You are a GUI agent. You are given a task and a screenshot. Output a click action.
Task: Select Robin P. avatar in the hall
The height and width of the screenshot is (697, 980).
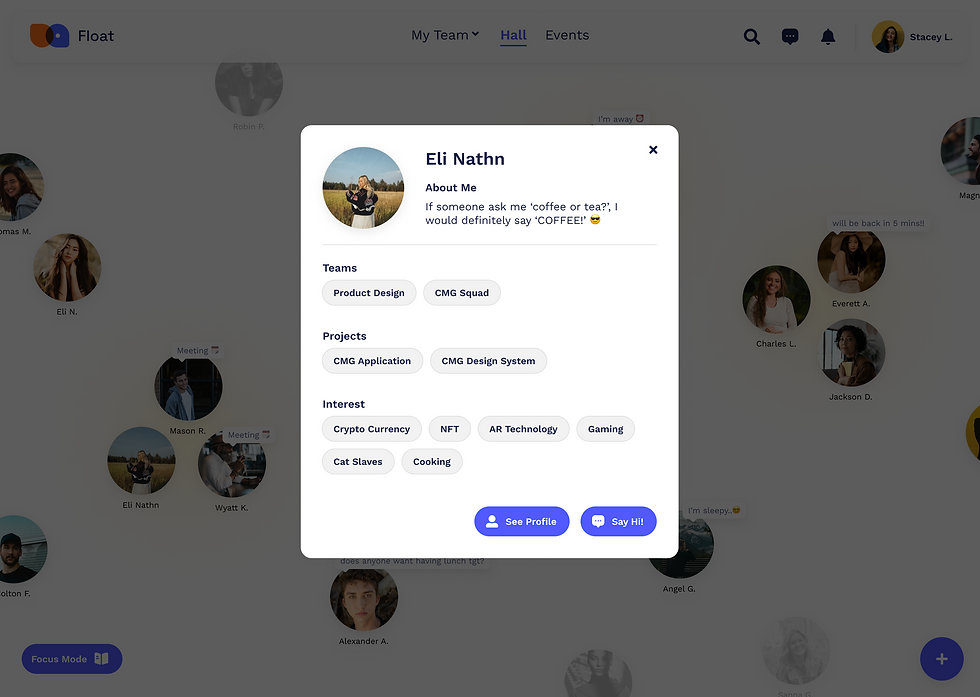249,88
